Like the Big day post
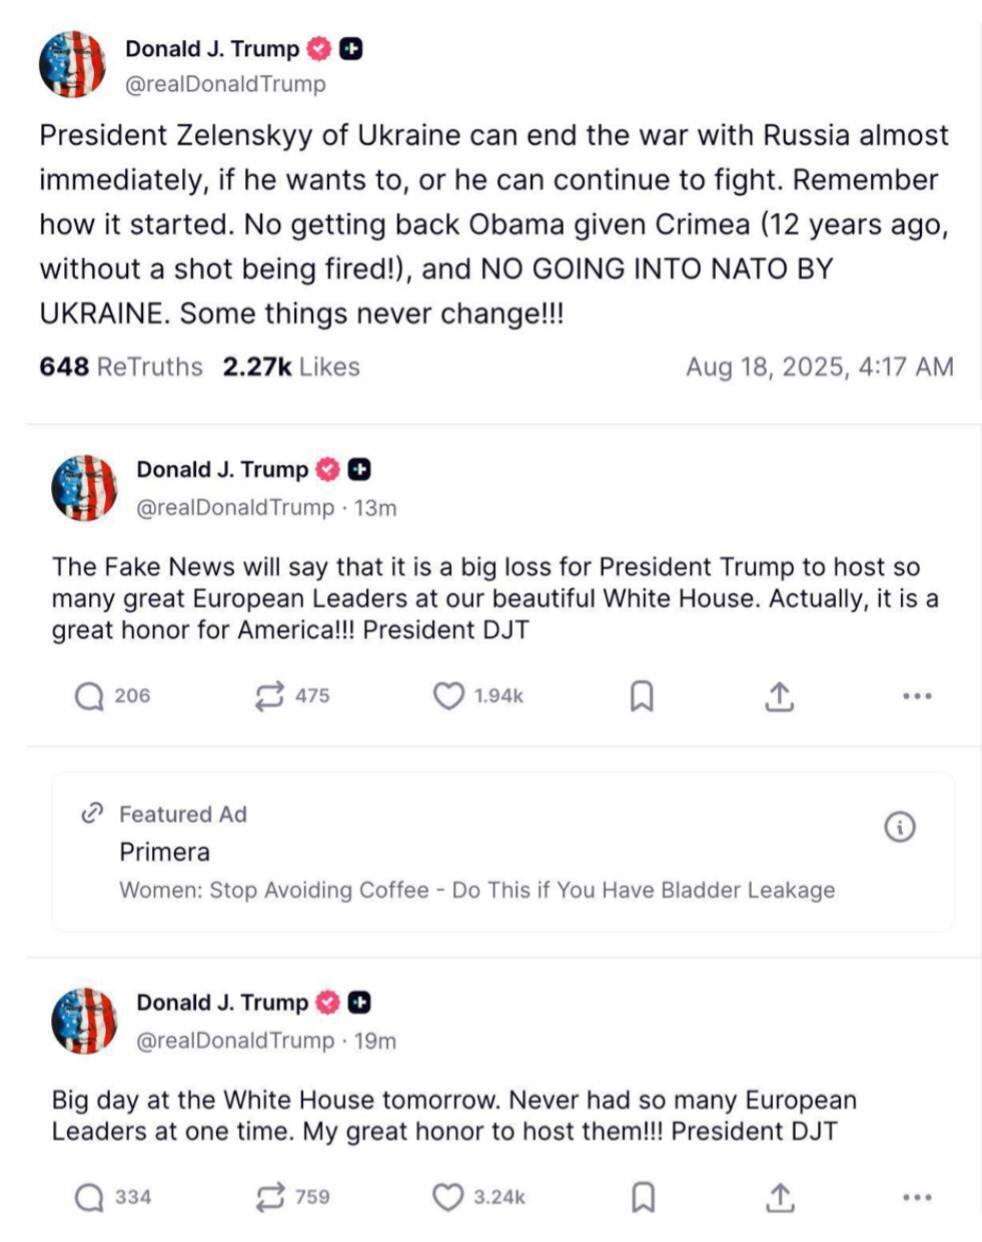 tap(448, 1197)
